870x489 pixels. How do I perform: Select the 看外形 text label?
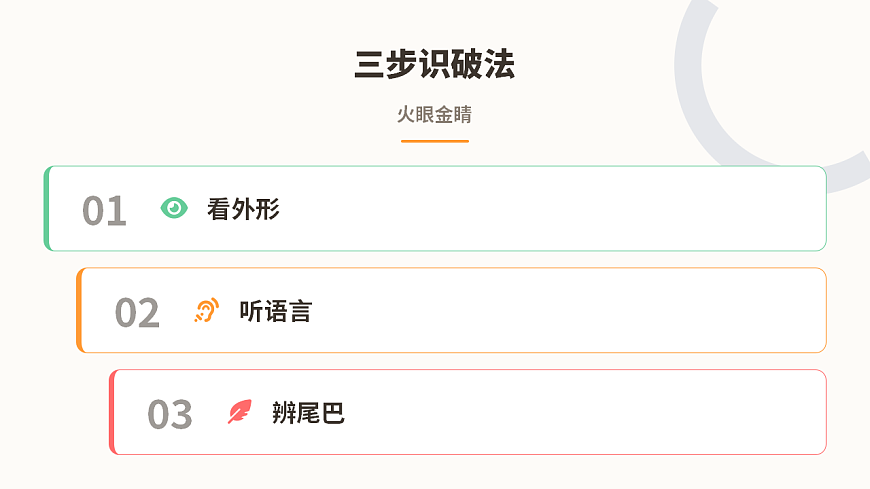pyautogui.click(x=243, y=209)
